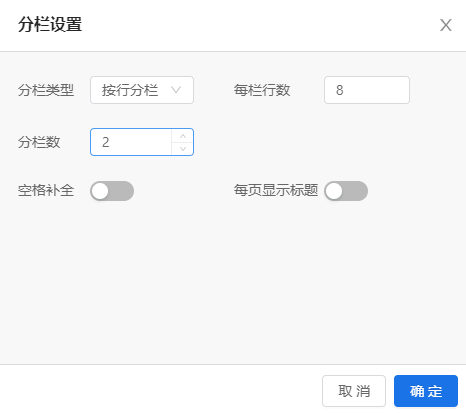Close the 分栏设置 dialog with X icon

[x=446, y=25]
